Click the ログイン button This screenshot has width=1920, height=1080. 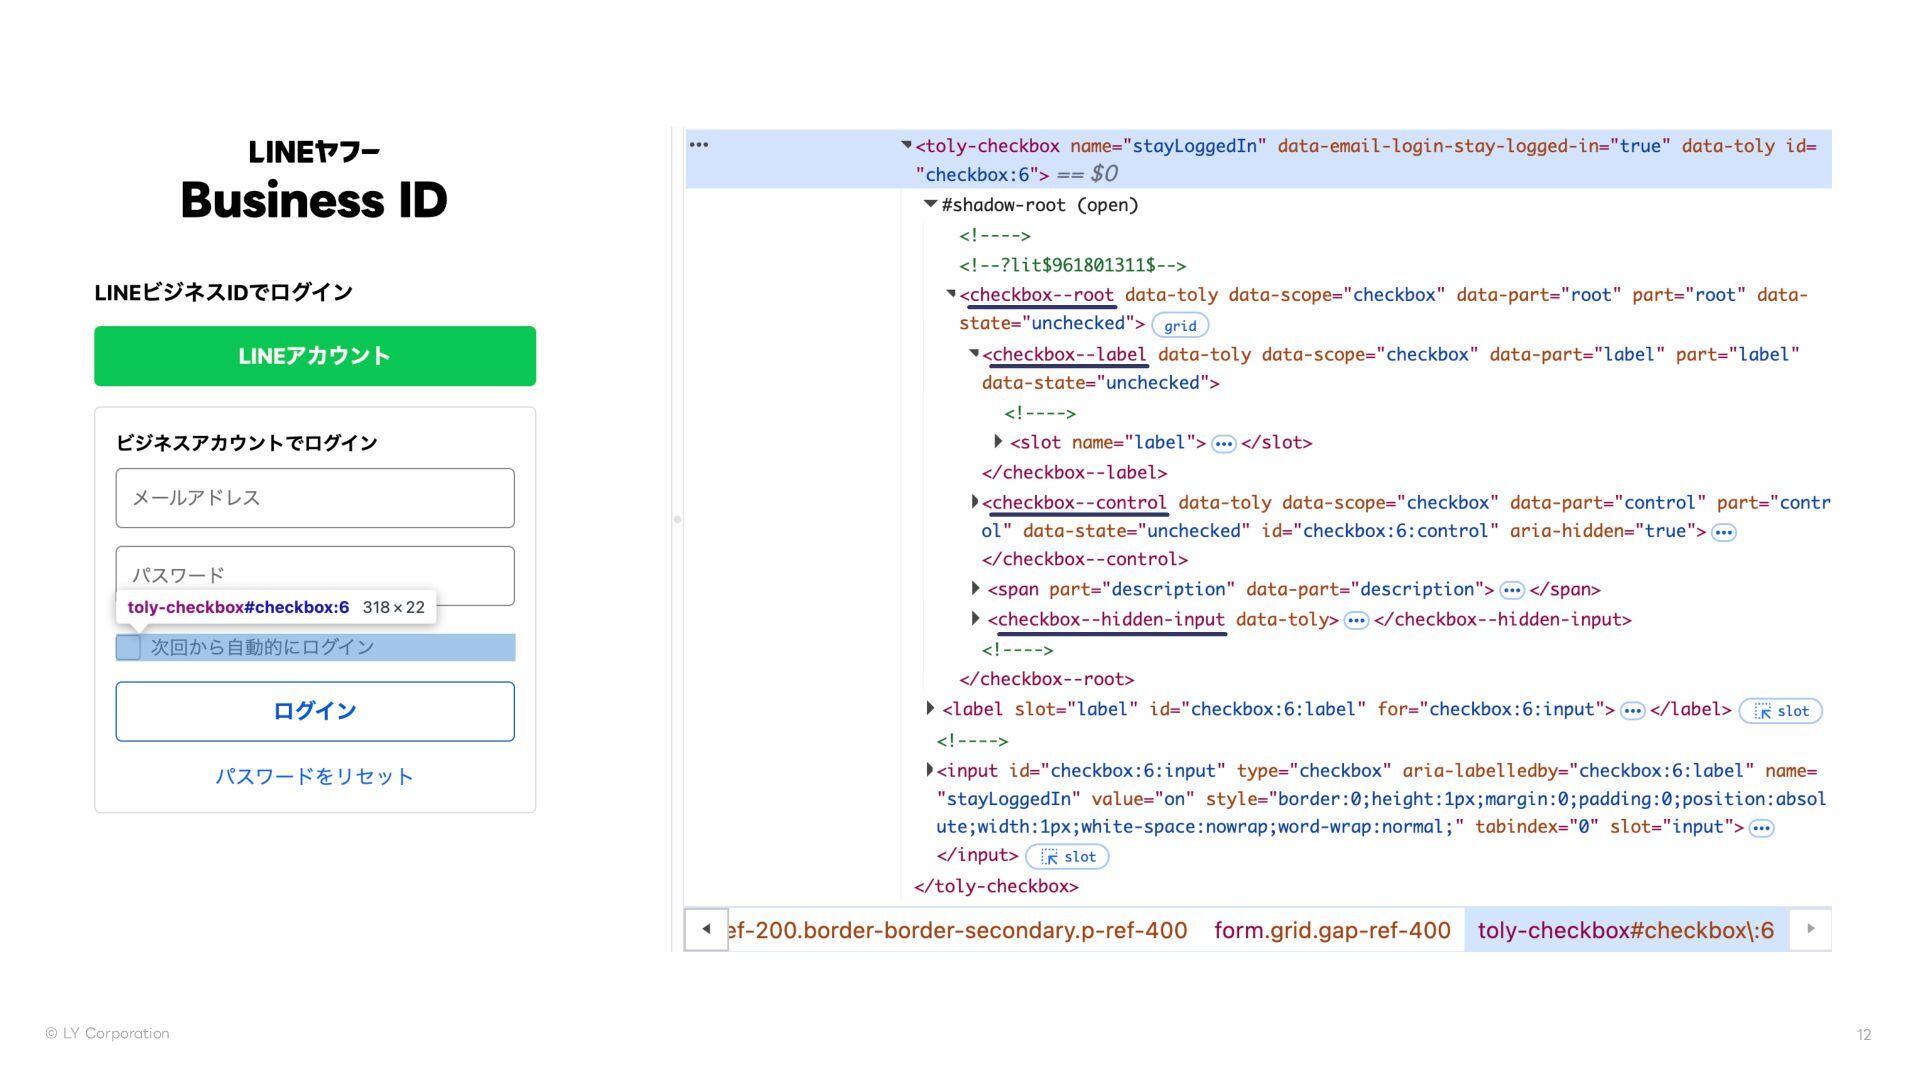click(x=315, y=711)
